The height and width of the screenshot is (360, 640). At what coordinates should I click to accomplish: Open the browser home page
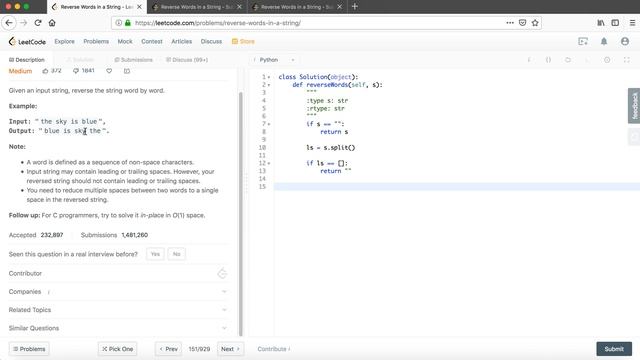click(x=52, y=23)
